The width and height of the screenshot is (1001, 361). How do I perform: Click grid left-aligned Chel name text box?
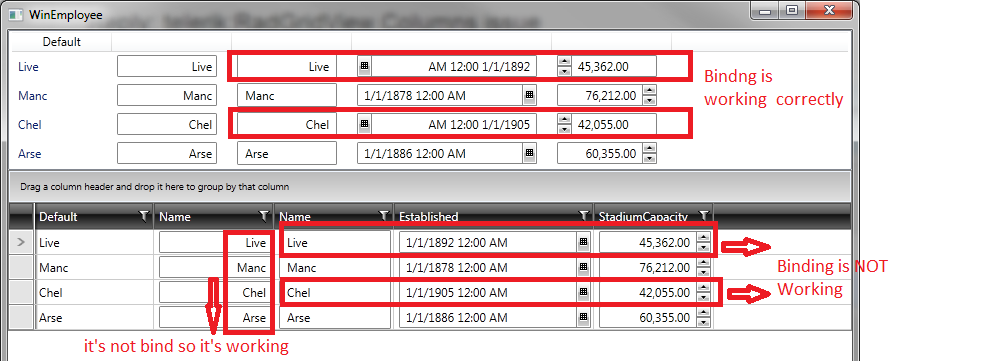[335, 293]
